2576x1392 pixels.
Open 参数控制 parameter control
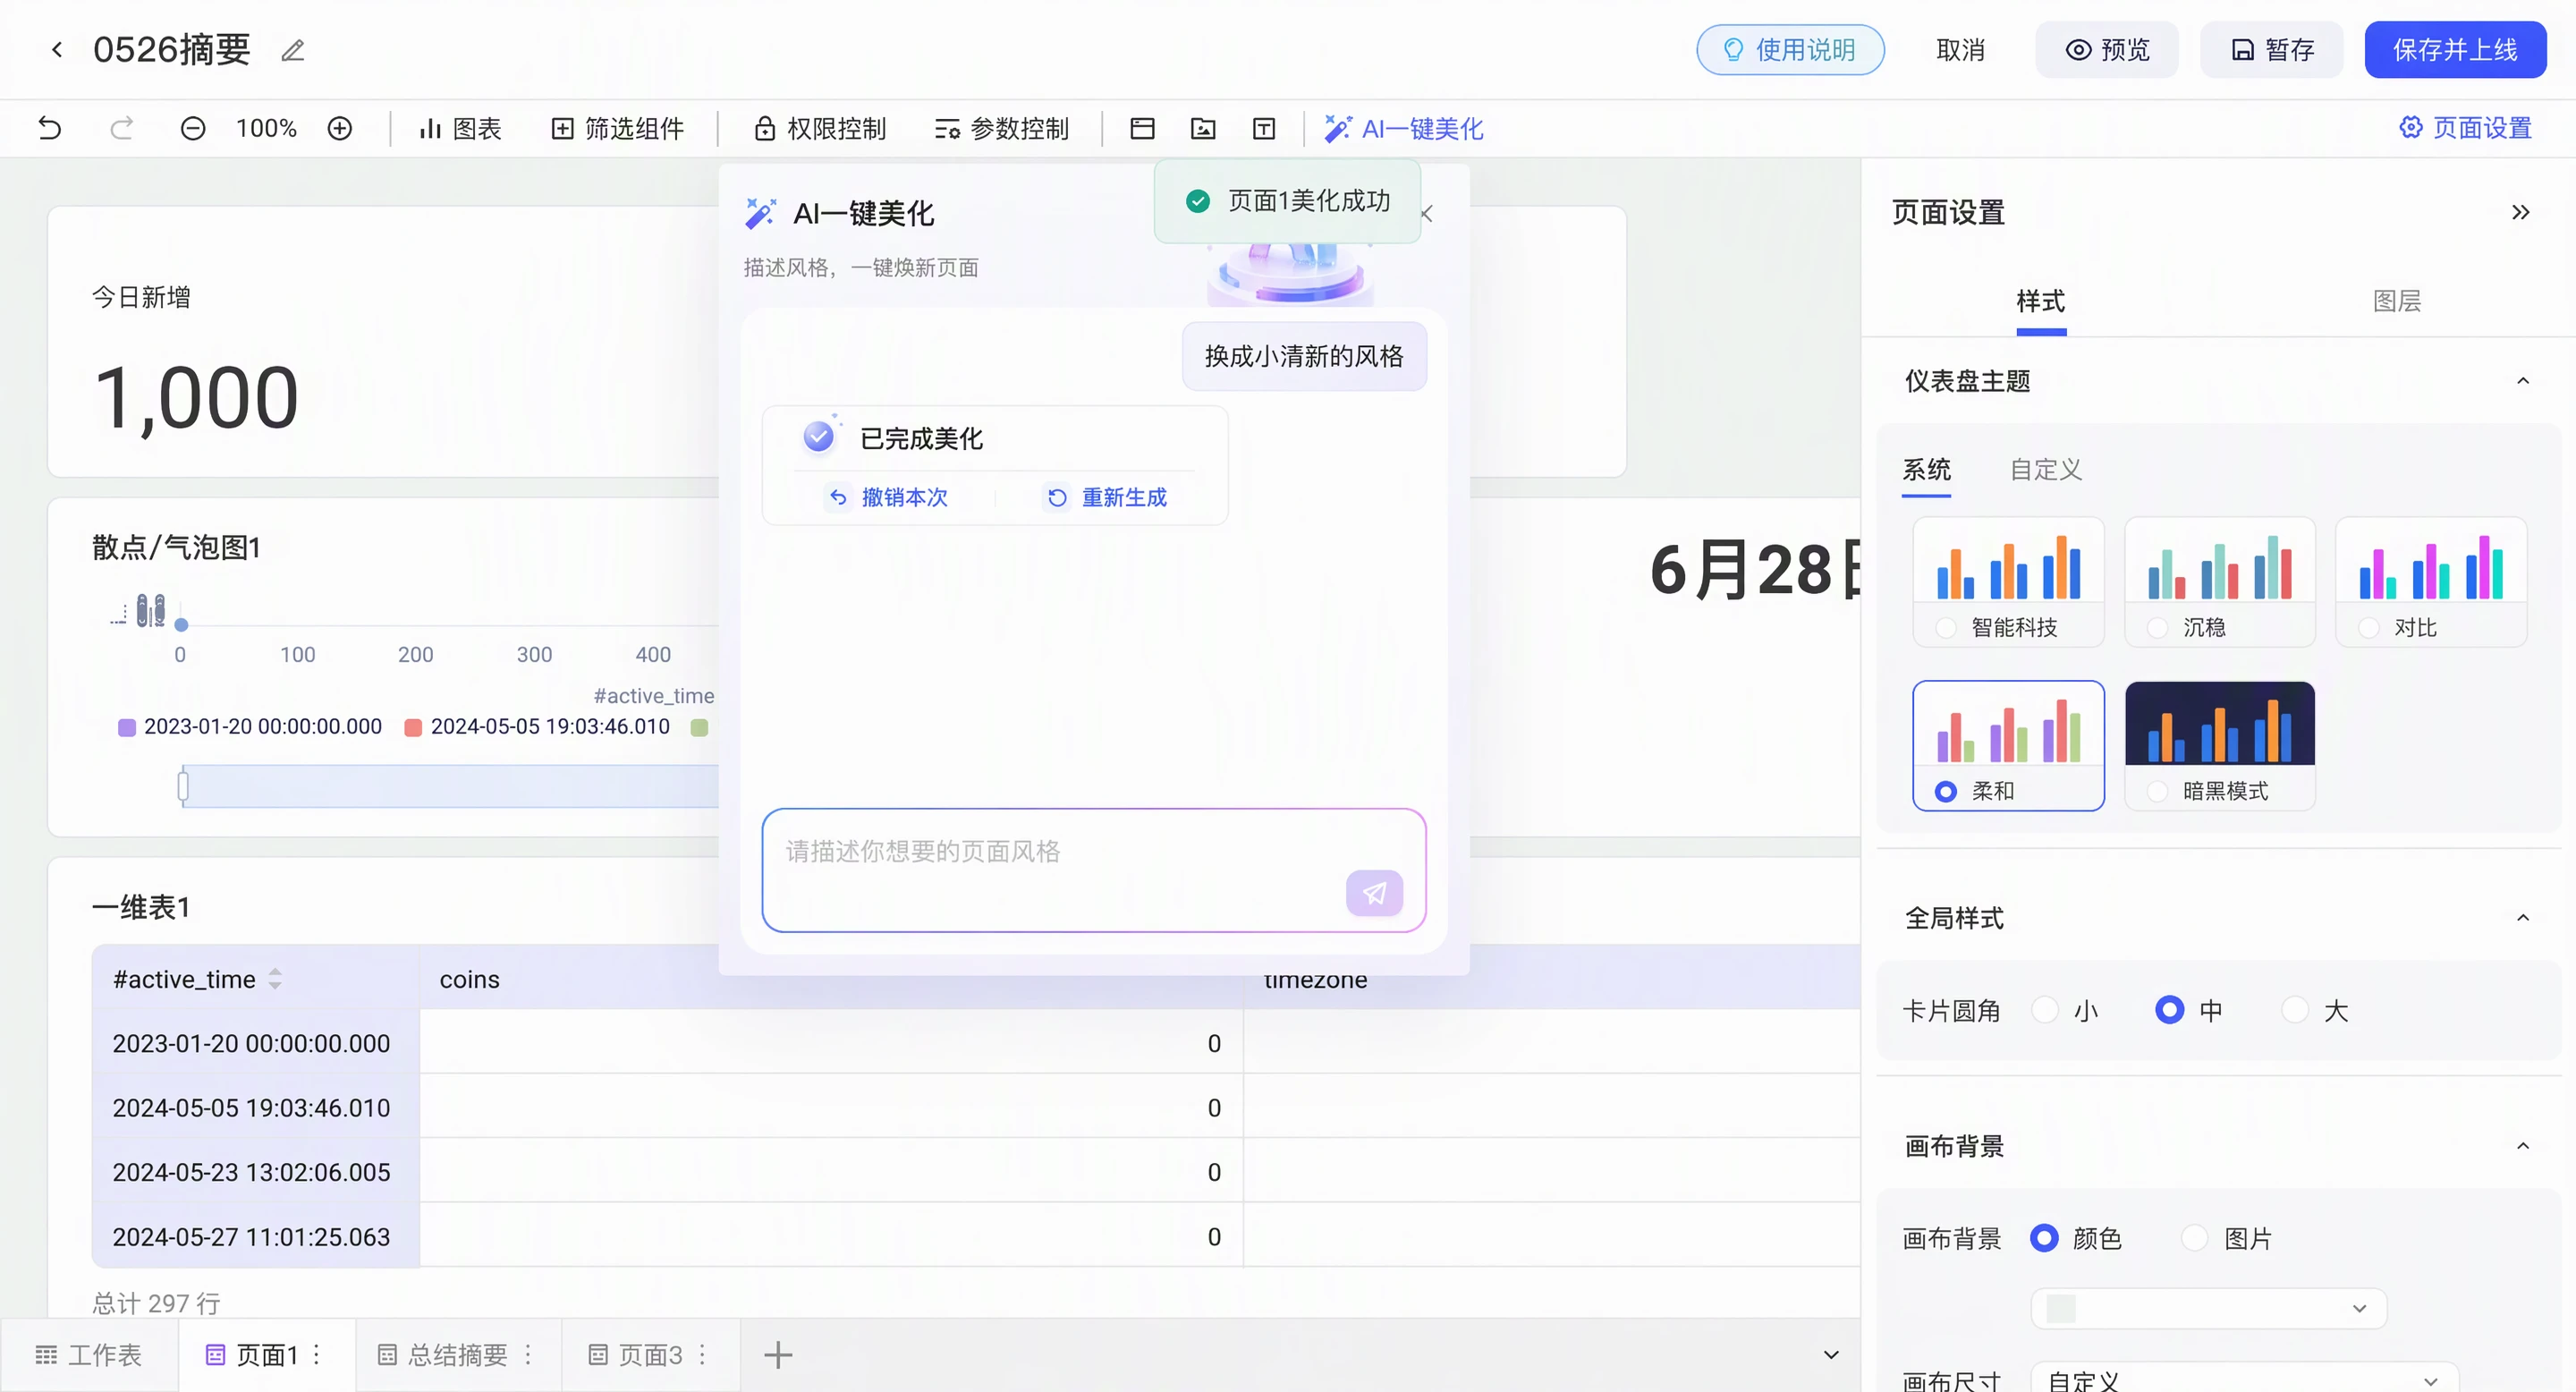pyautogui.click(x=1002, y=128)
